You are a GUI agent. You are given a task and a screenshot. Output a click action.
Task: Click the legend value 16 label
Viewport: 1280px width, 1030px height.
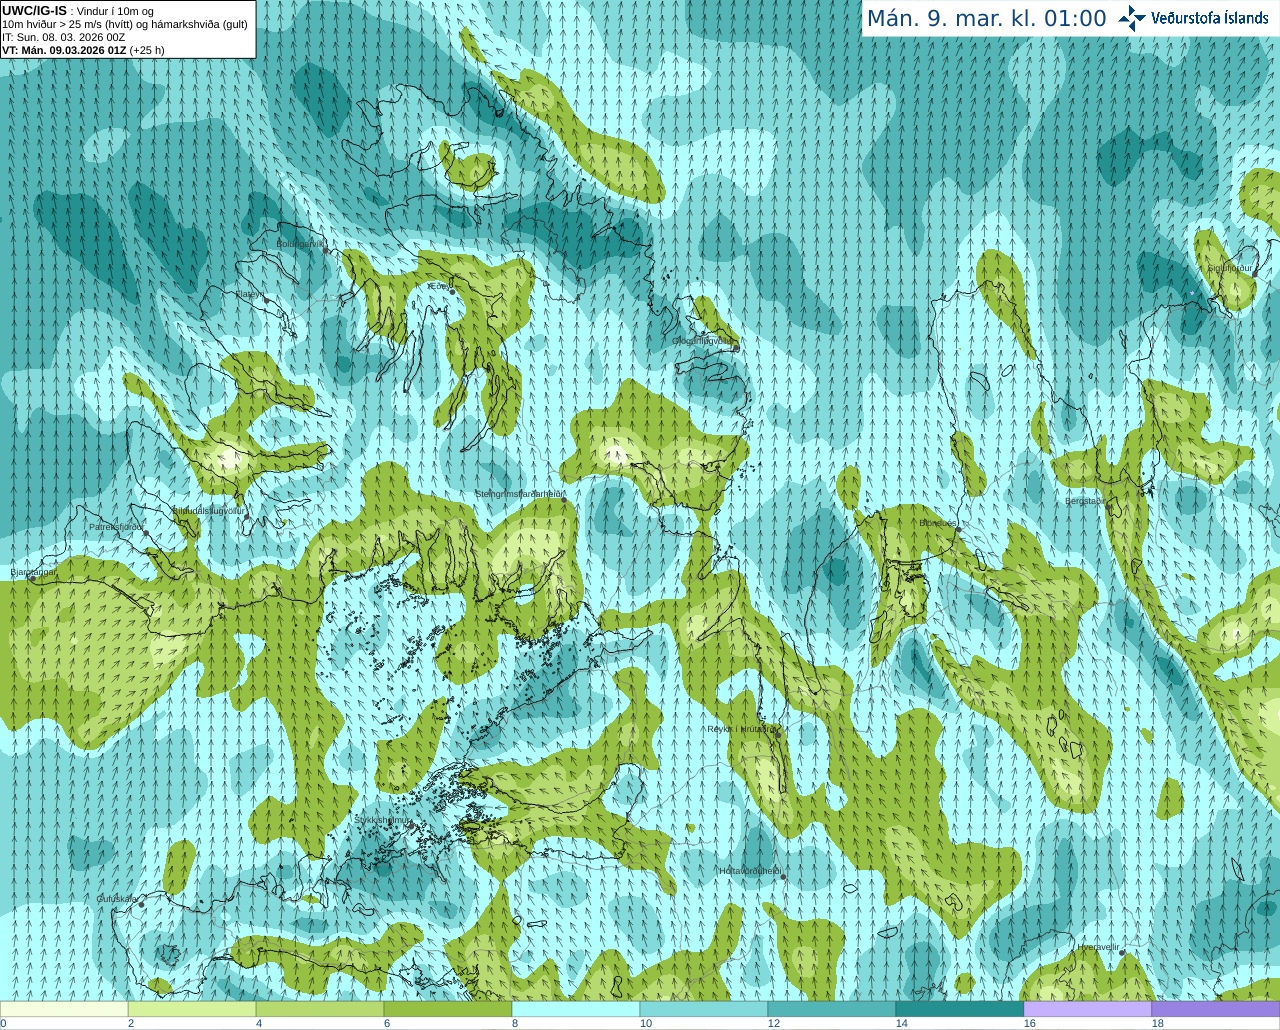click(1030, 1023)
